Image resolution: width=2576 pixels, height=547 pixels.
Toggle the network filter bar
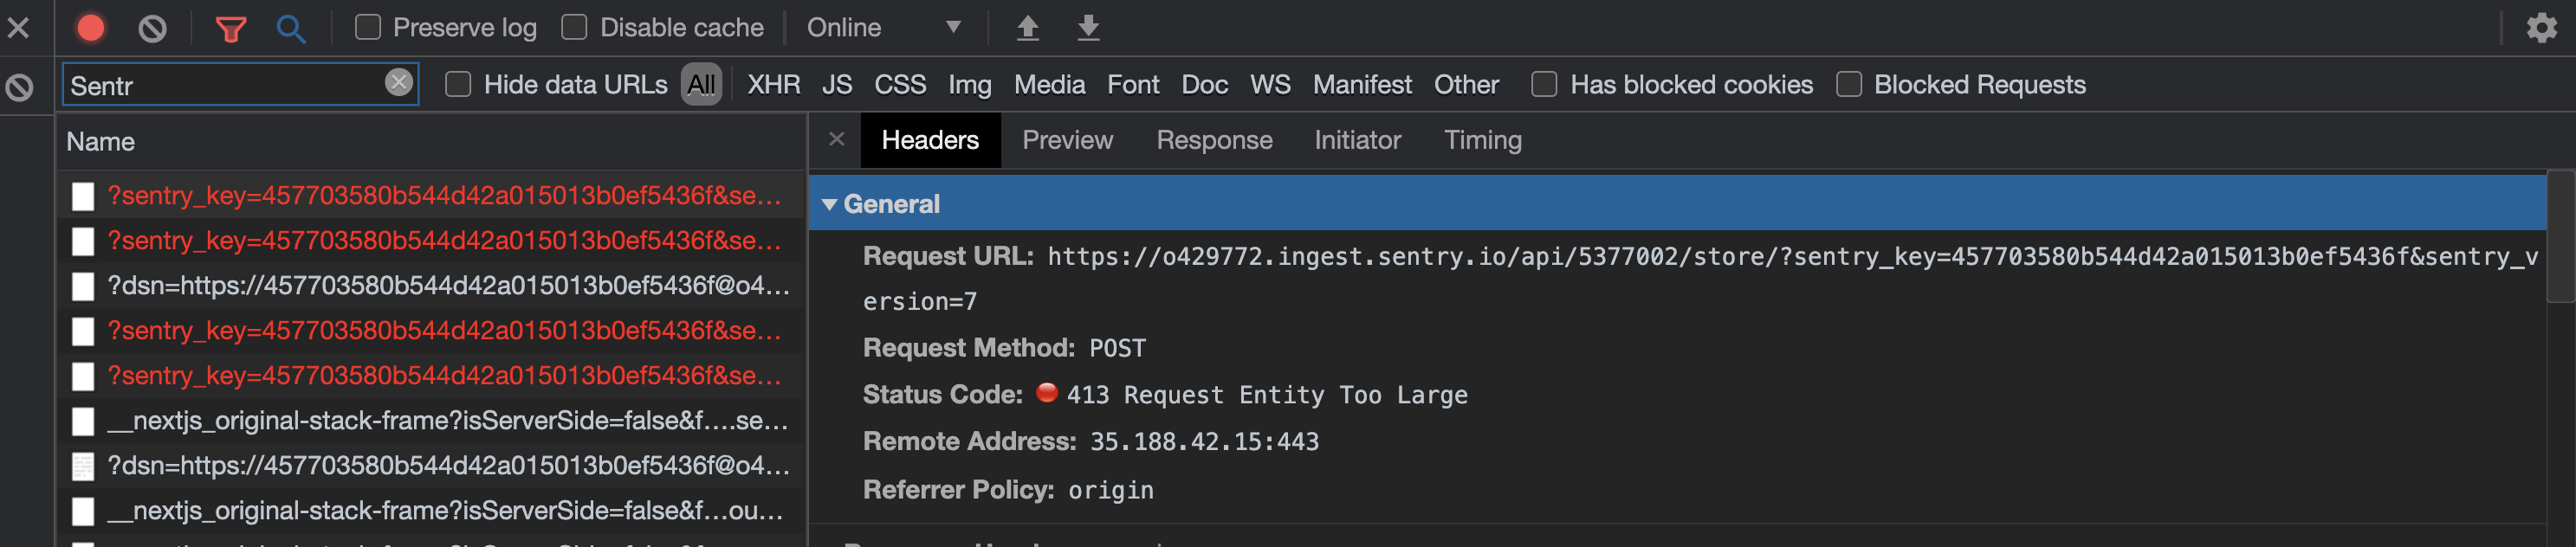(230, 27)
